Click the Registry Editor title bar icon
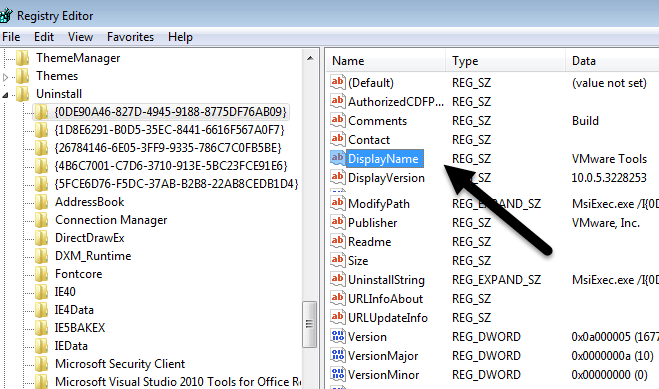Image resolution: width=659 pixels, height=389 pixels. pos(5,15)
